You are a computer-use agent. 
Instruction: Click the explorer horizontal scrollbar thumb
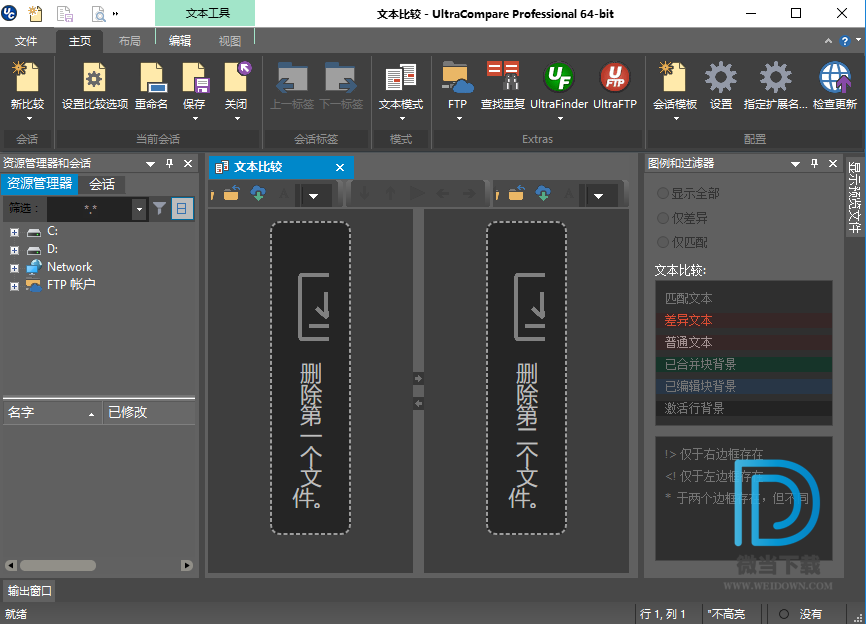58,565
